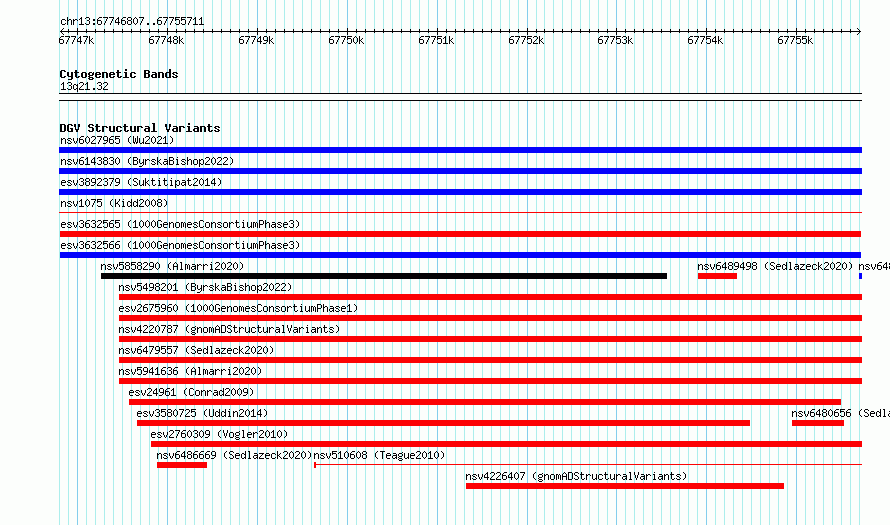Click the 67749k ruler tick label
Image resolution: width=890 pixels, height=525 pixels.
click(256, 41)
